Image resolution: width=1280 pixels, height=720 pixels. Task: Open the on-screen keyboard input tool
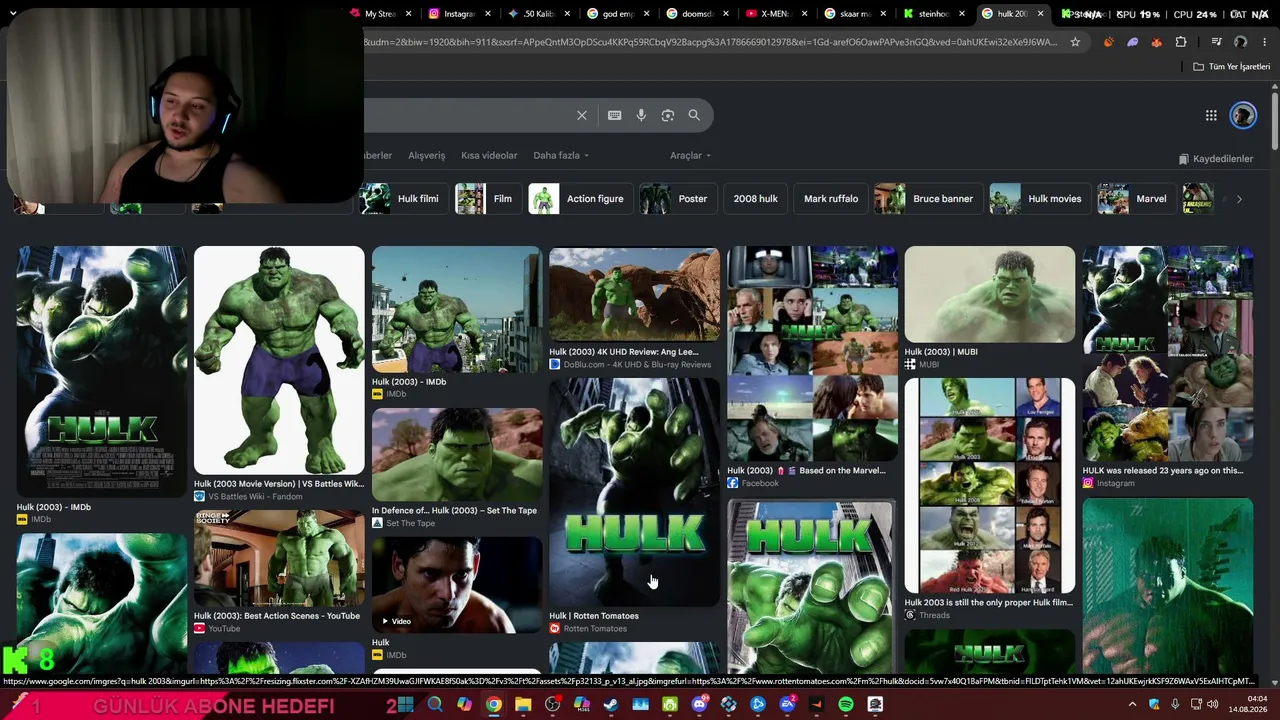coord(615,115)
